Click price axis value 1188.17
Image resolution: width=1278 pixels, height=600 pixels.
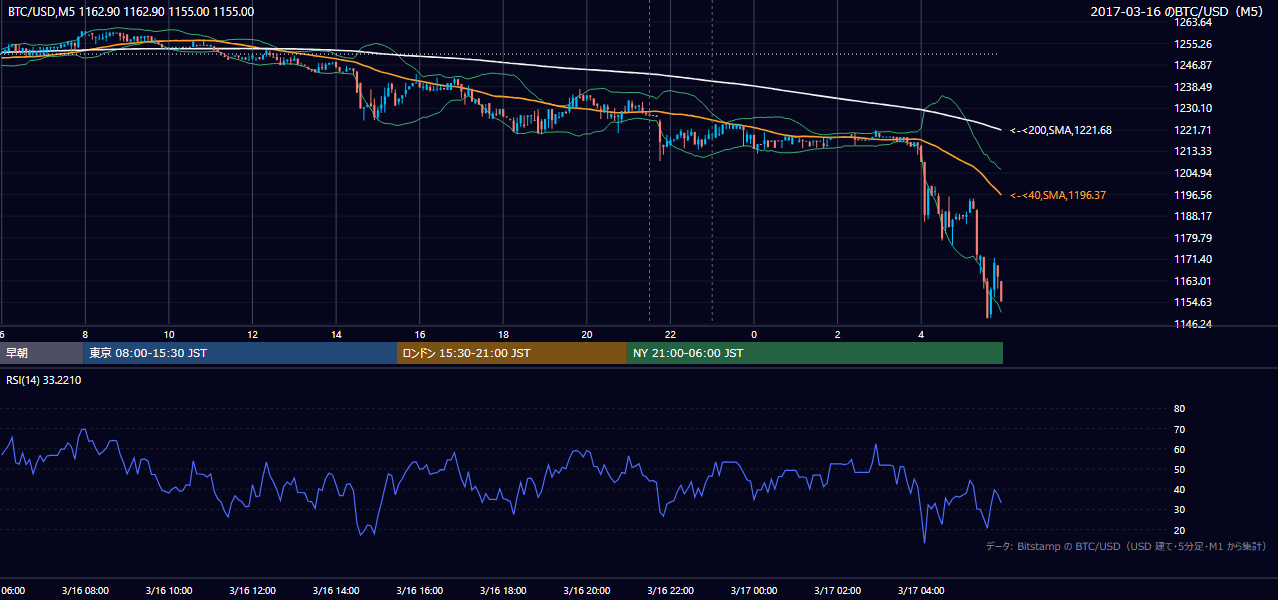coord(1193,216)
